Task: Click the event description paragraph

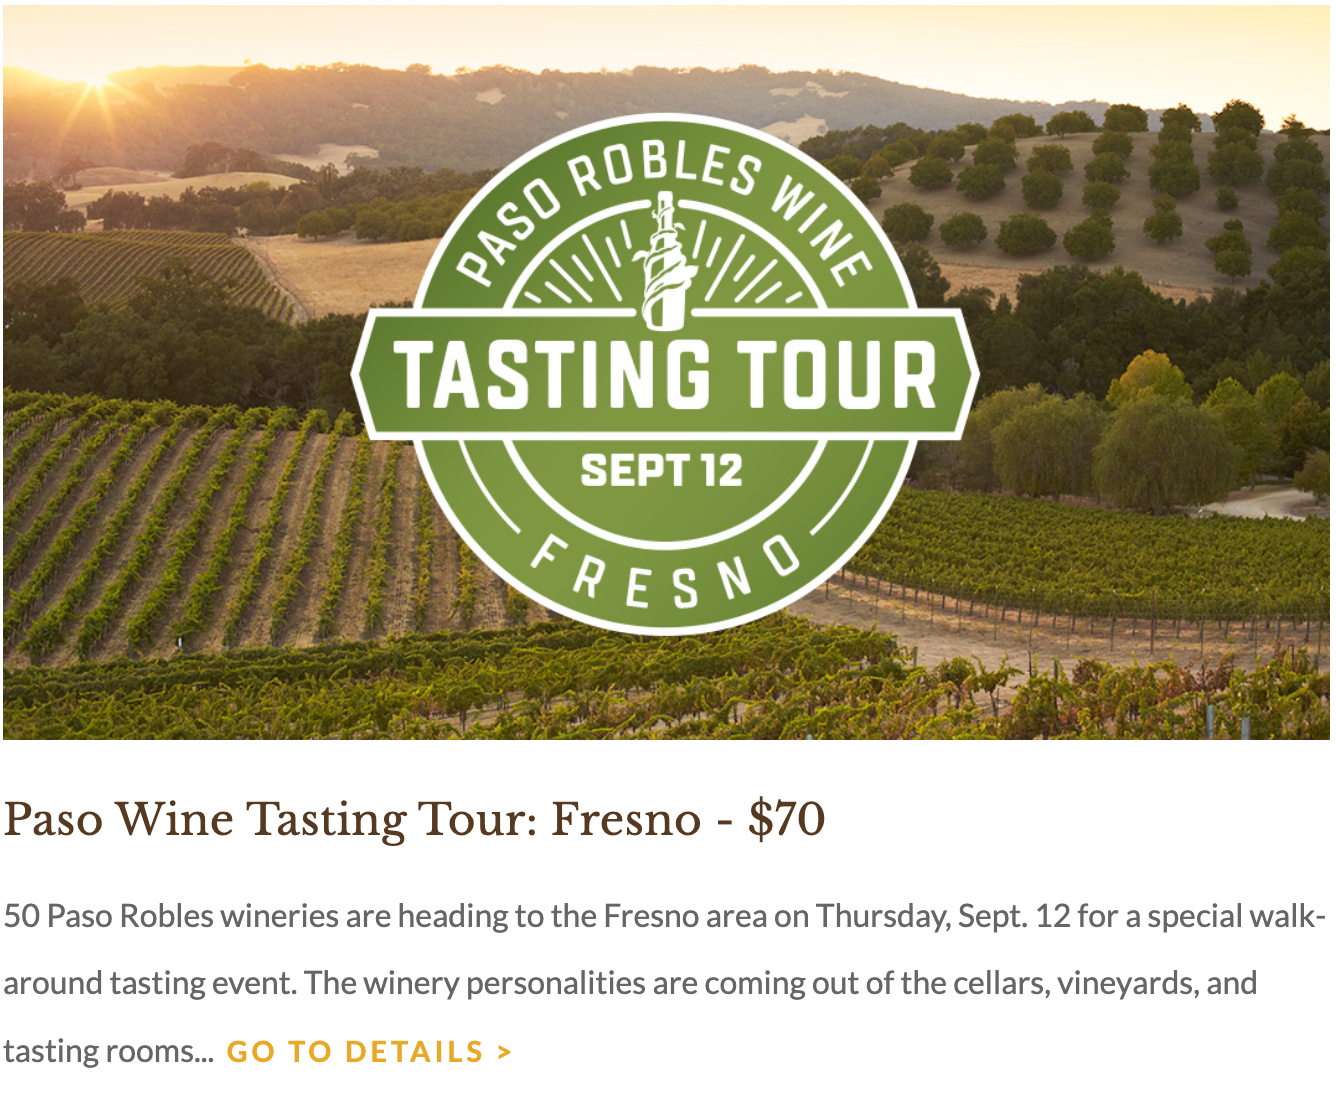Action: click(x=665, y=984)
